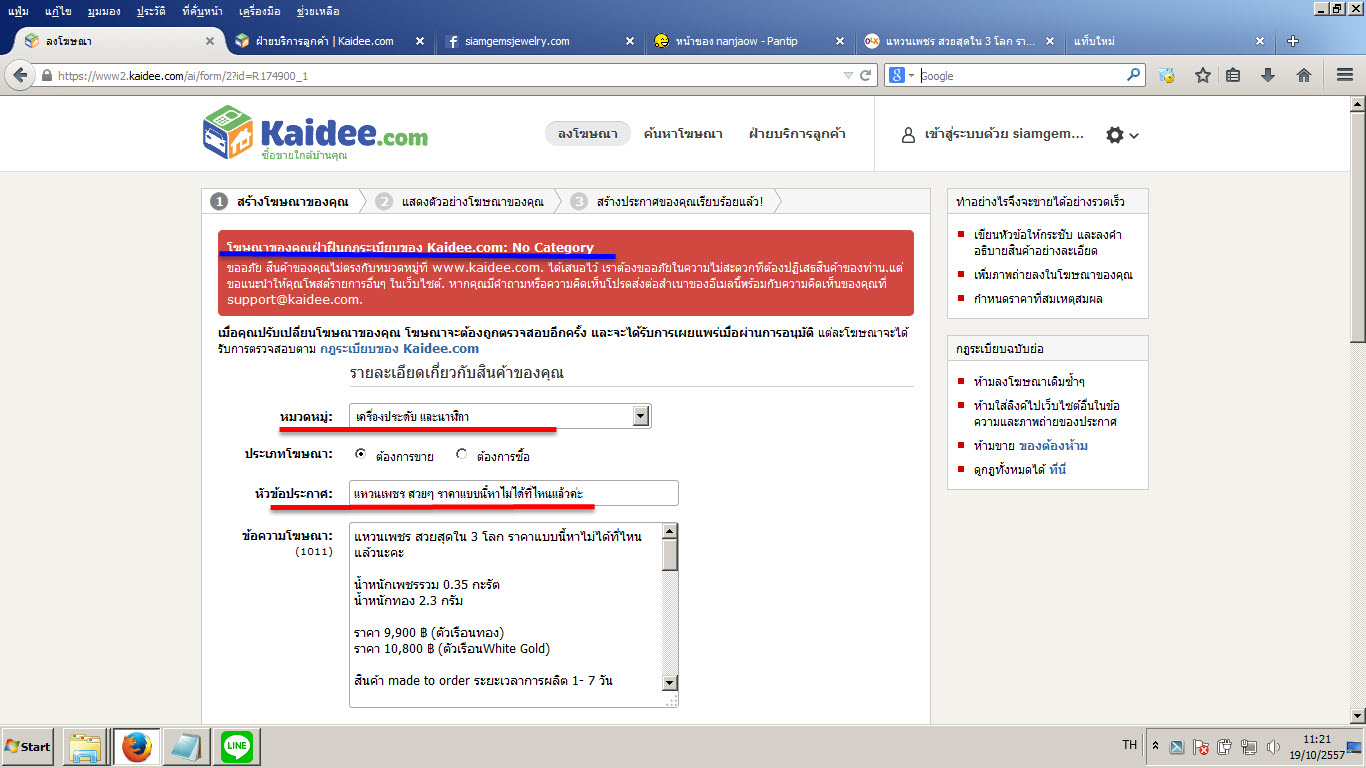Open the notepad-like taskbar icon
Viewport: 1366px width, 768px height.
point(186,747)
